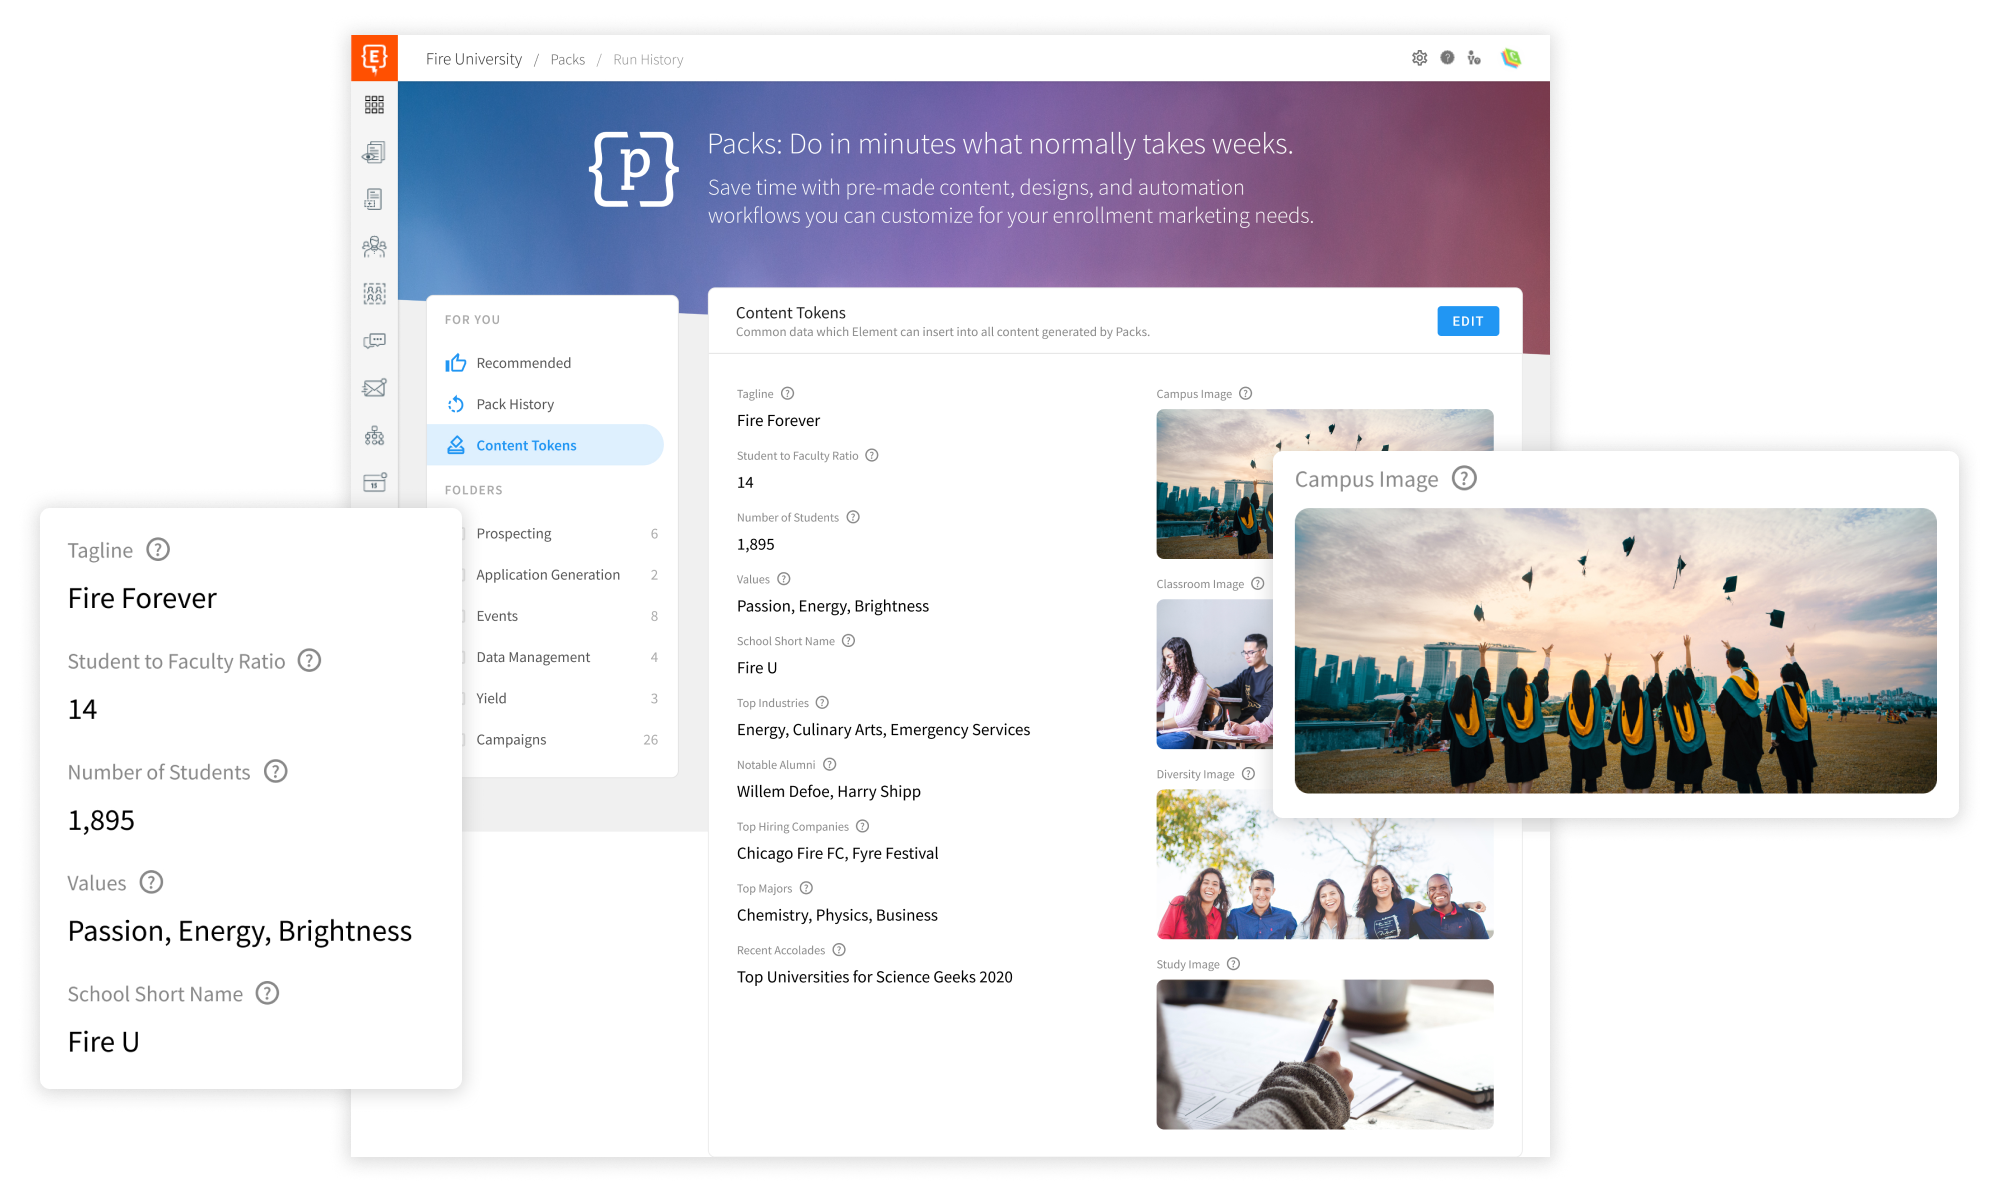Image resolution: width=2000 pixels, height=1200 pixels.
Task: Click the help question mark in header
Action: click(x=1447, y=58)
